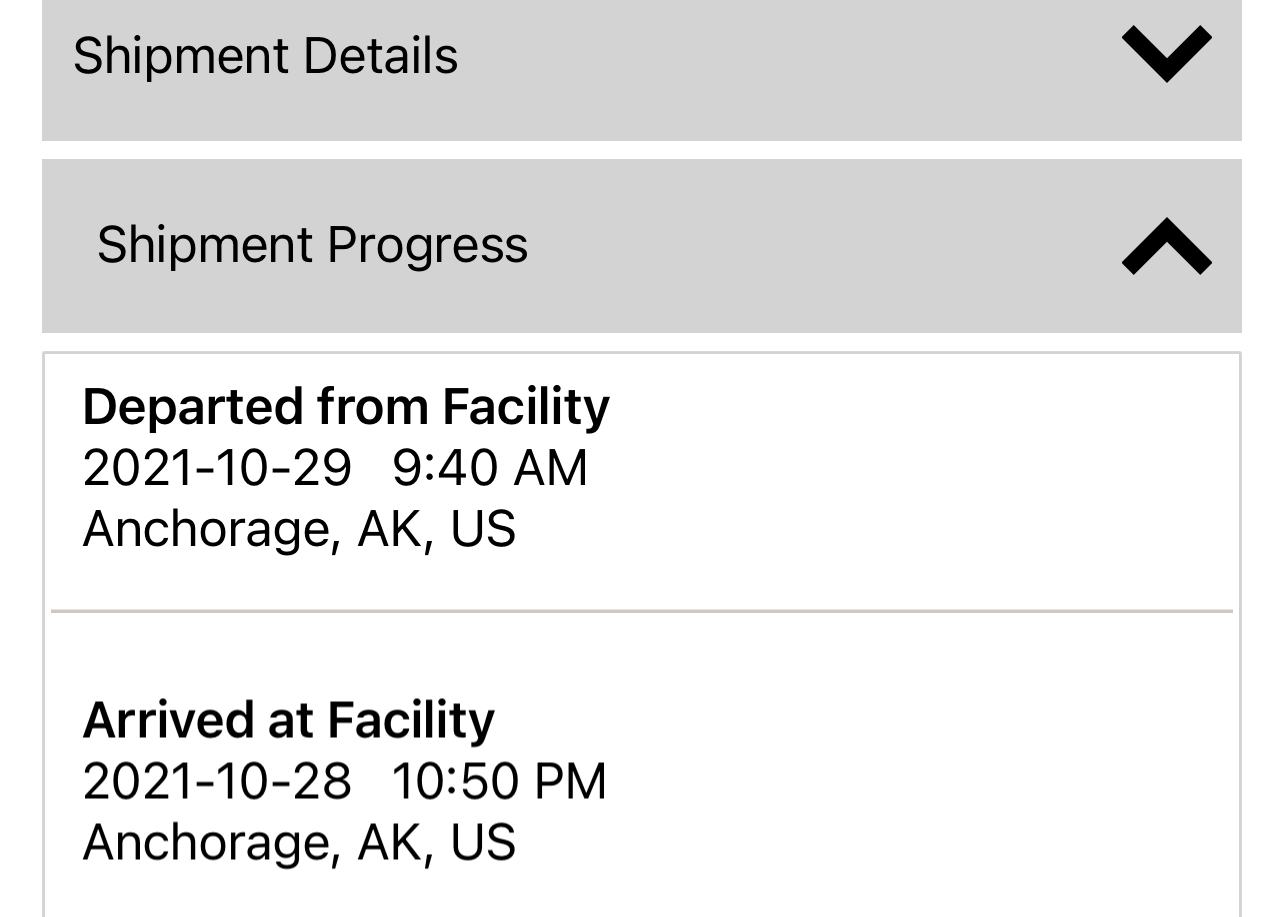The height and width of the screenshot is (917, 1284).
Task: Click the 9:40 AM departure time
Action: coord(489,468)
